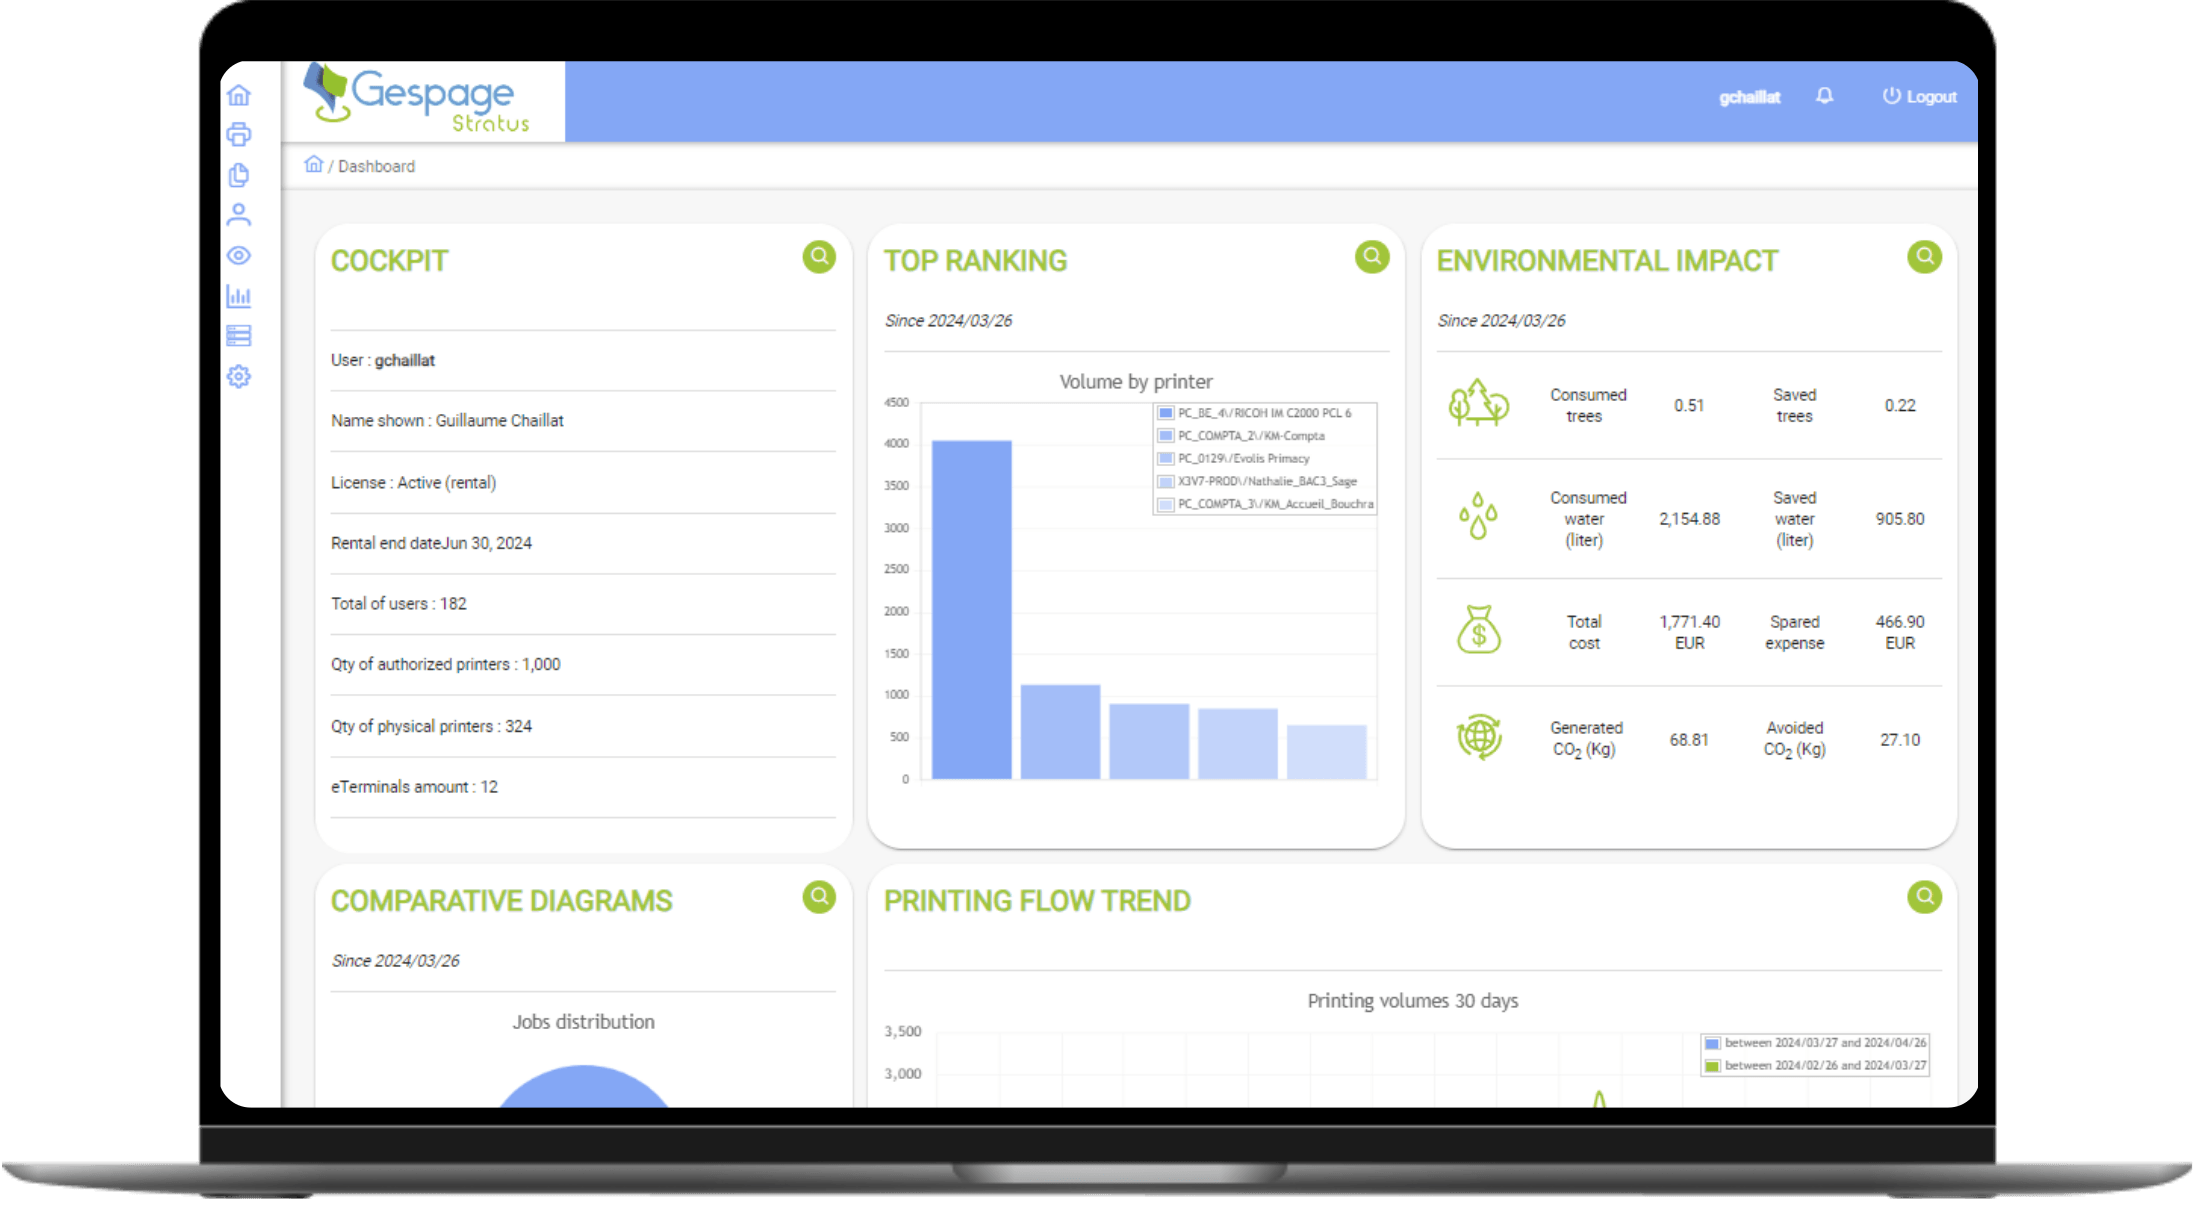Click saved water value 905.80
The image size is (2200, 1208).
[1900, 520]
